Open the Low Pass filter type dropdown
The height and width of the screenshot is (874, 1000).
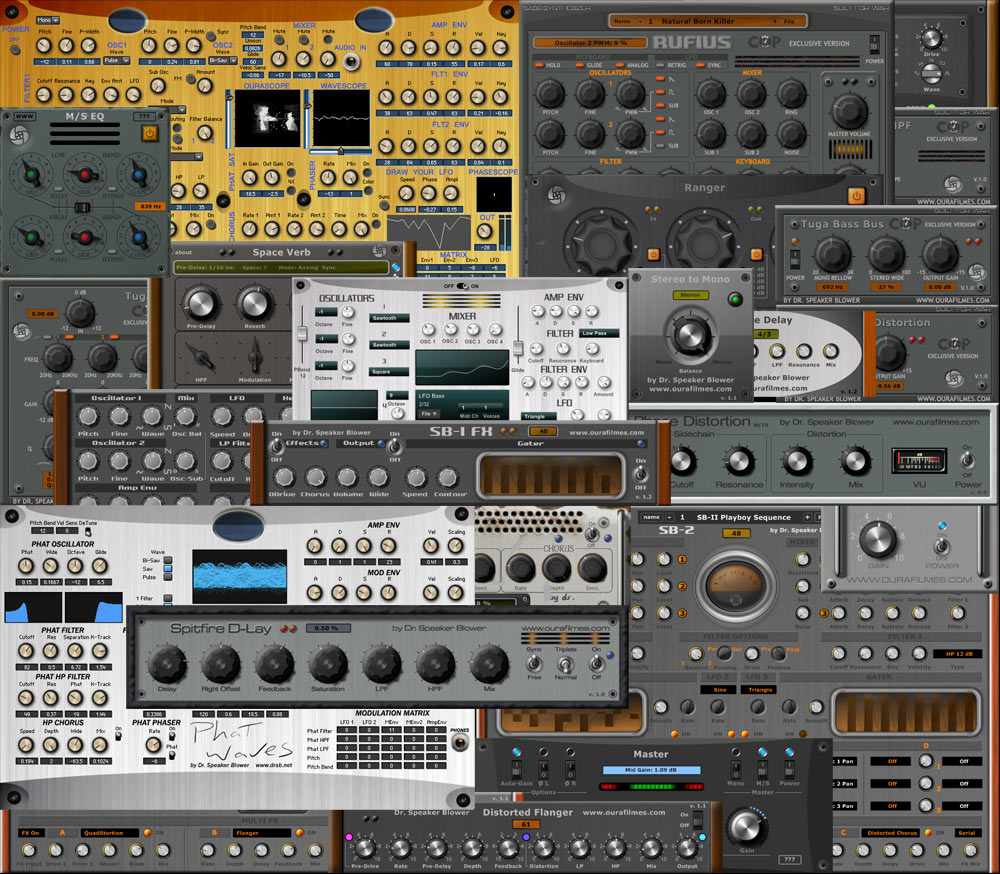pos(599,333)
